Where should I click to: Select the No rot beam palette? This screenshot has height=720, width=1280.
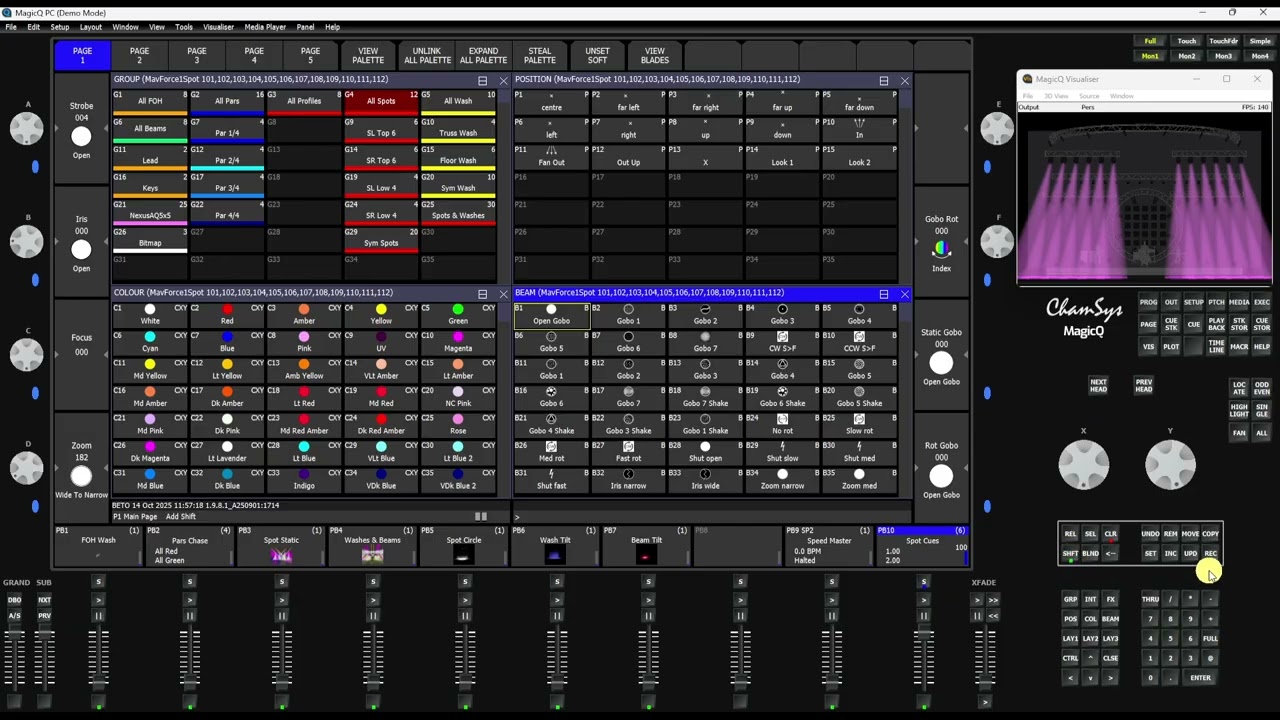pyautogui.click(x=782, y=425)
